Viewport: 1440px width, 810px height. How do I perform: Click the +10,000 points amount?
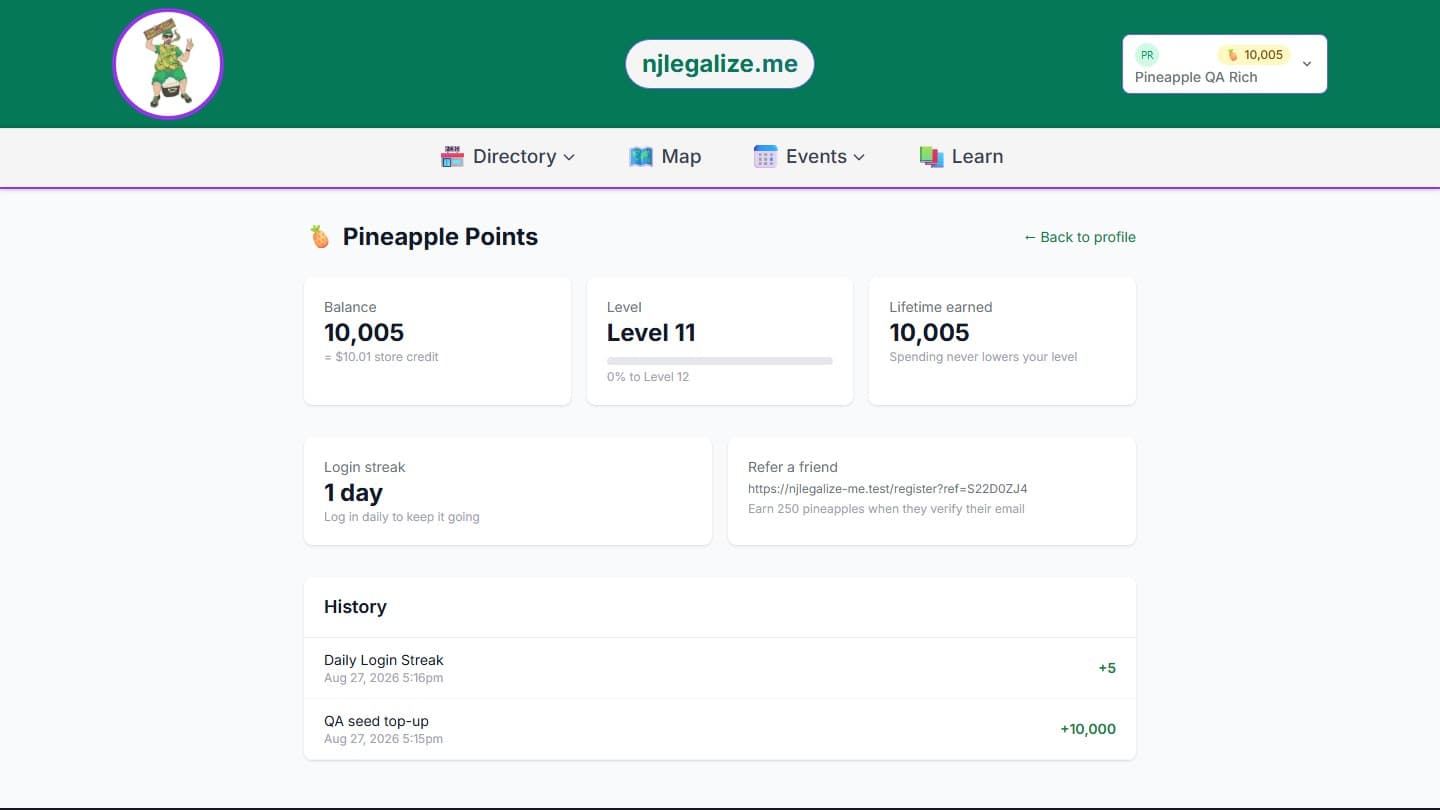point(1088,729)
